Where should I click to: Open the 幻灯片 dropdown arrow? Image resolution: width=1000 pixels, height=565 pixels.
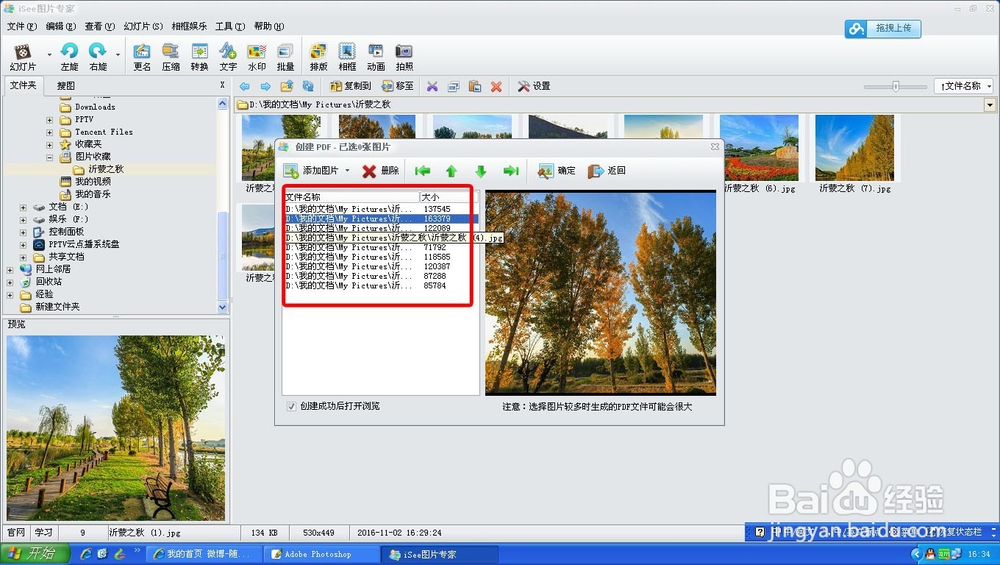click(49, 55)
